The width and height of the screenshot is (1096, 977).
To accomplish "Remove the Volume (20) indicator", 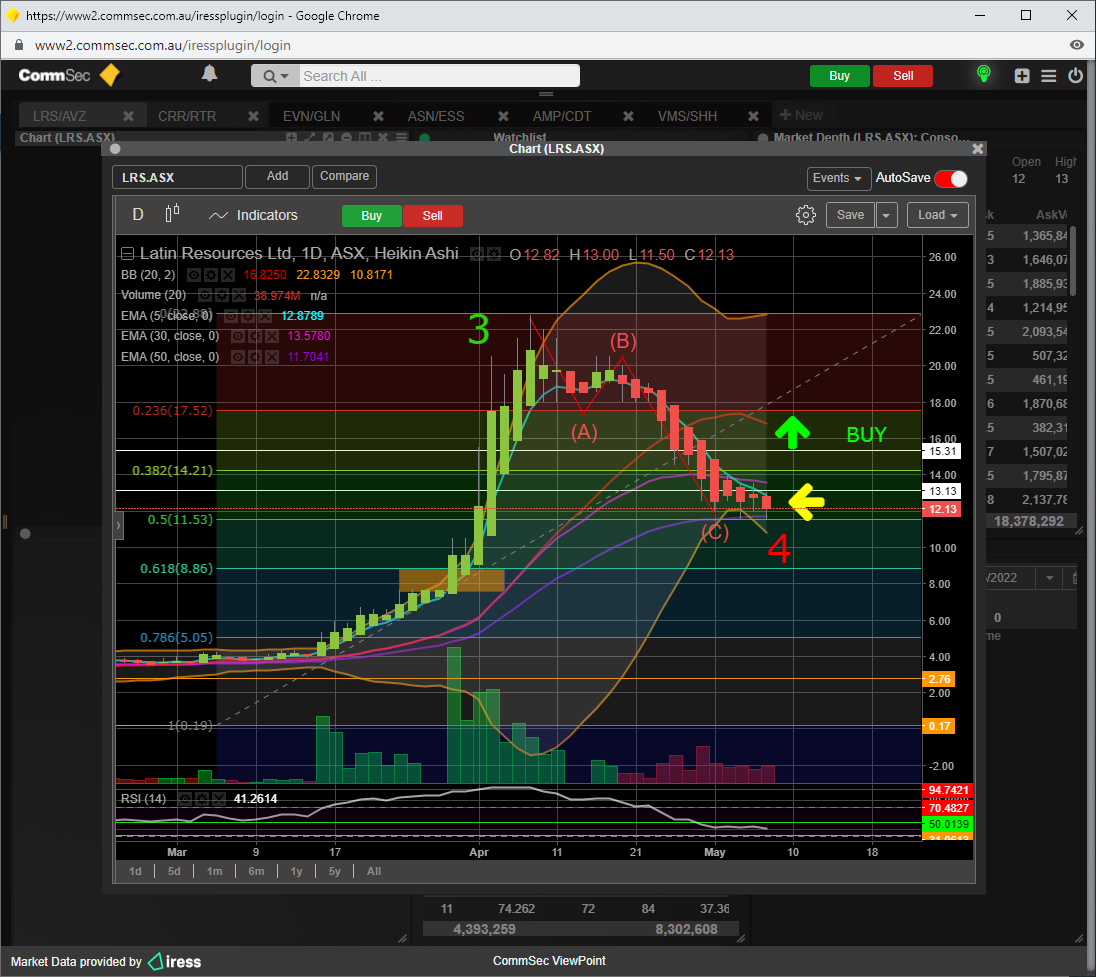I will 238,295.
